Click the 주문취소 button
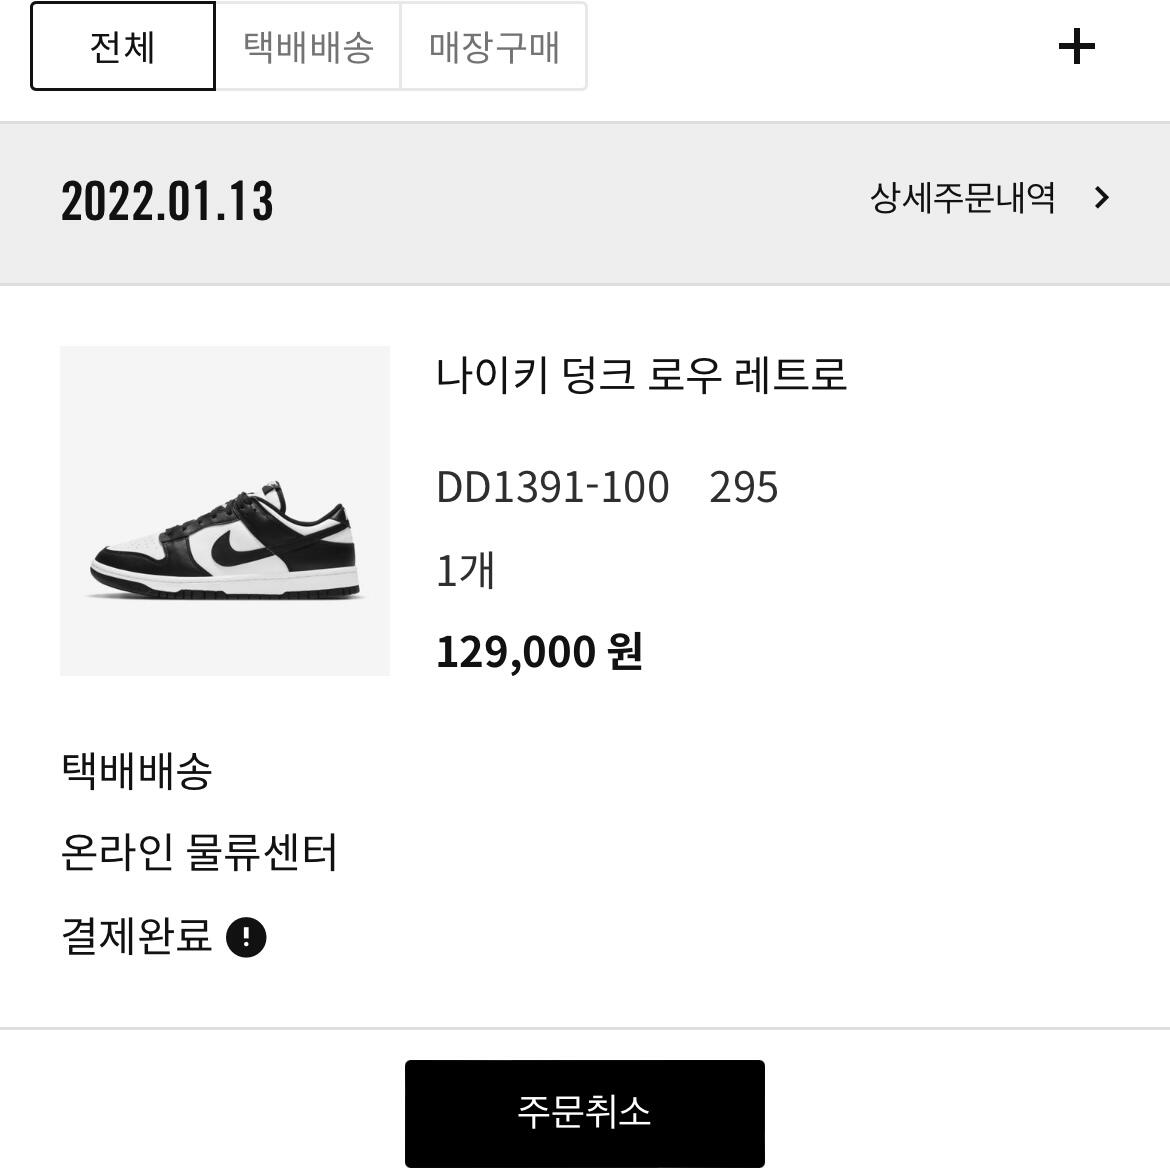This screenshot has width=1170, height=1170. 585,1113
